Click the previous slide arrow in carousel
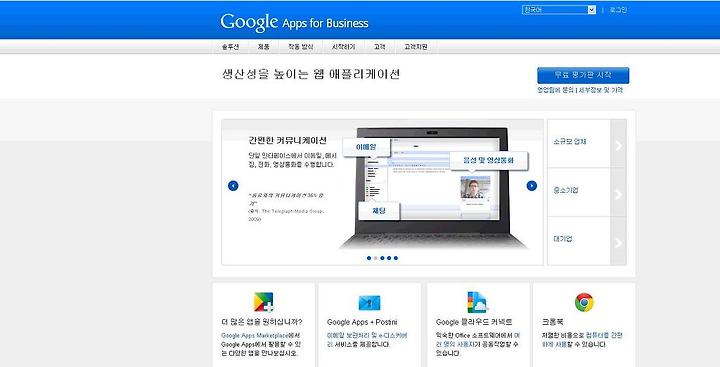The width and height of the screenshot is (720, 367). tap(233, 186)
